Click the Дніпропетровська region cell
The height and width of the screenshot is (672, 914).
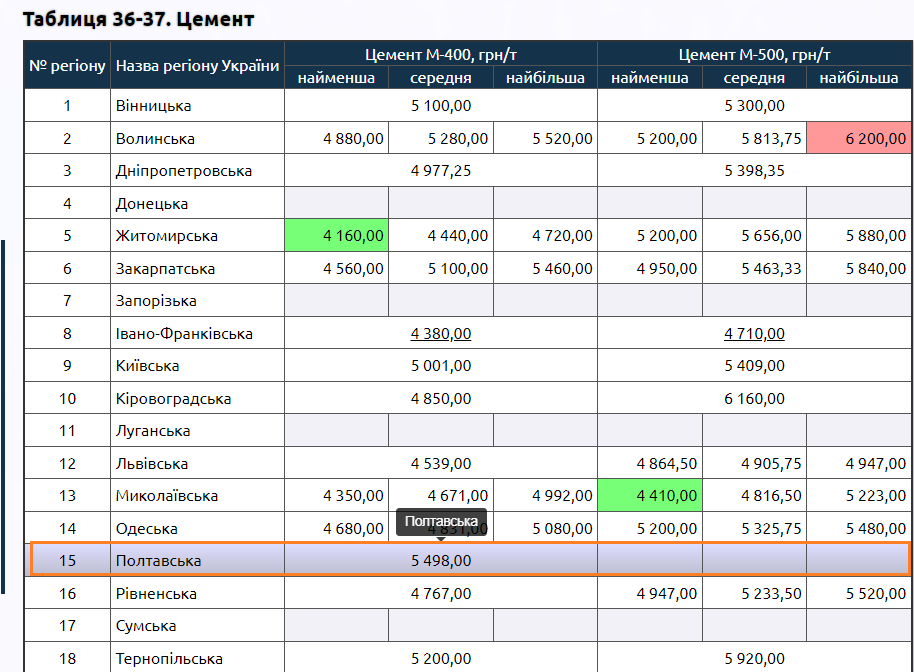[183, 171]
